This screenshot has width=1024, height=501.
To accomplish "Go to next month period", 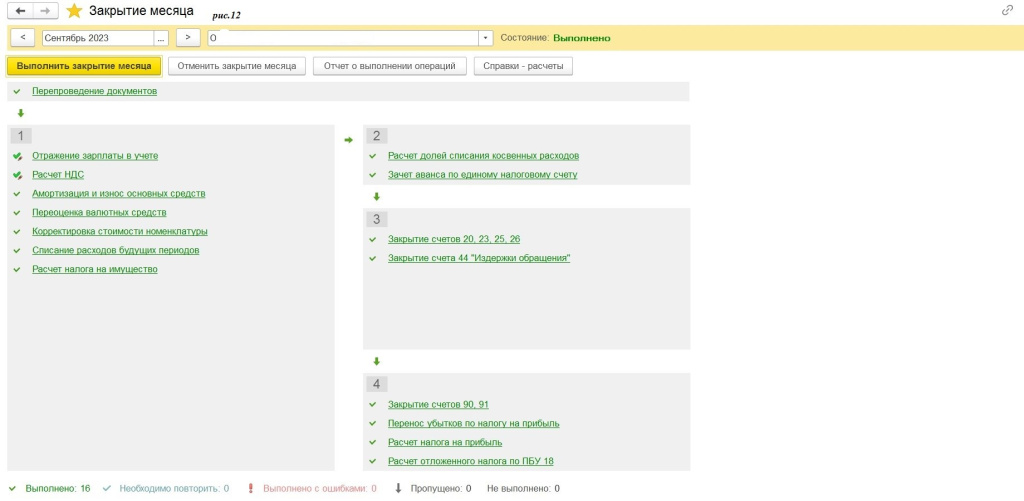I will click(188, 38).
